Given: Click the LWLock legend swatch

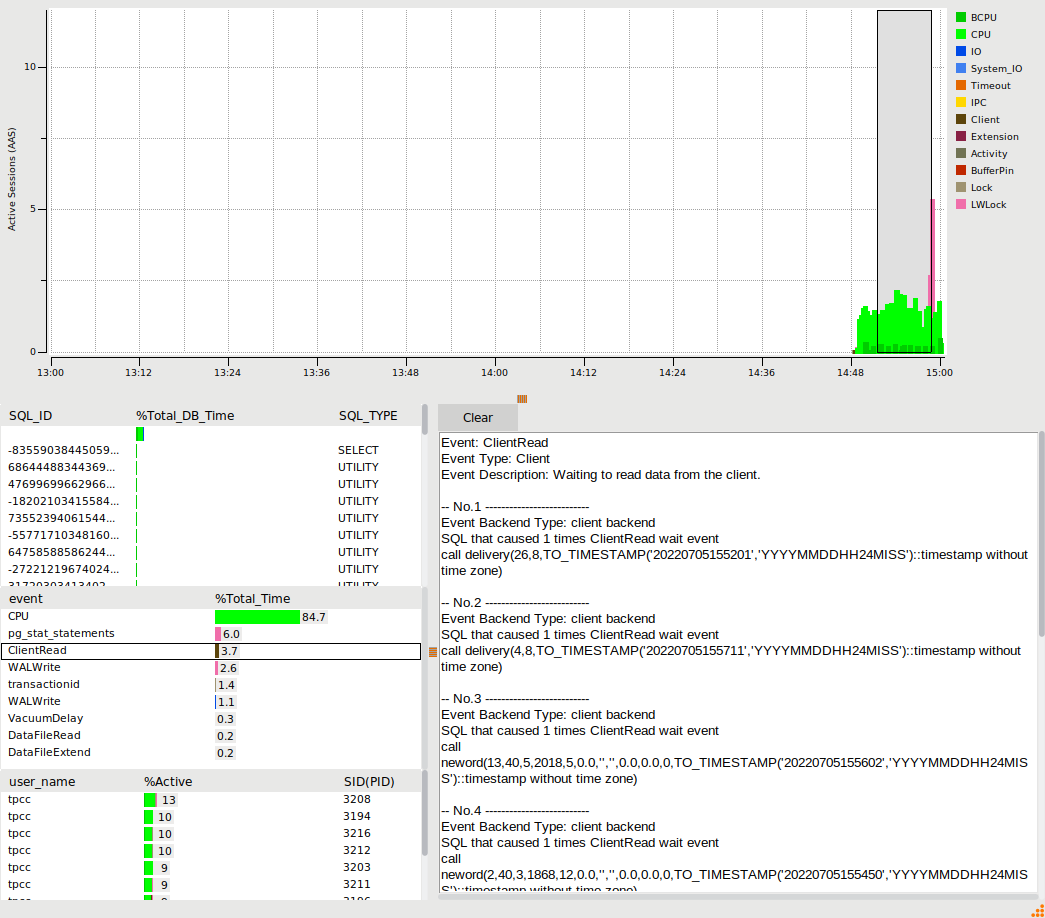Looking at the screenshot, I should (960, 204).
